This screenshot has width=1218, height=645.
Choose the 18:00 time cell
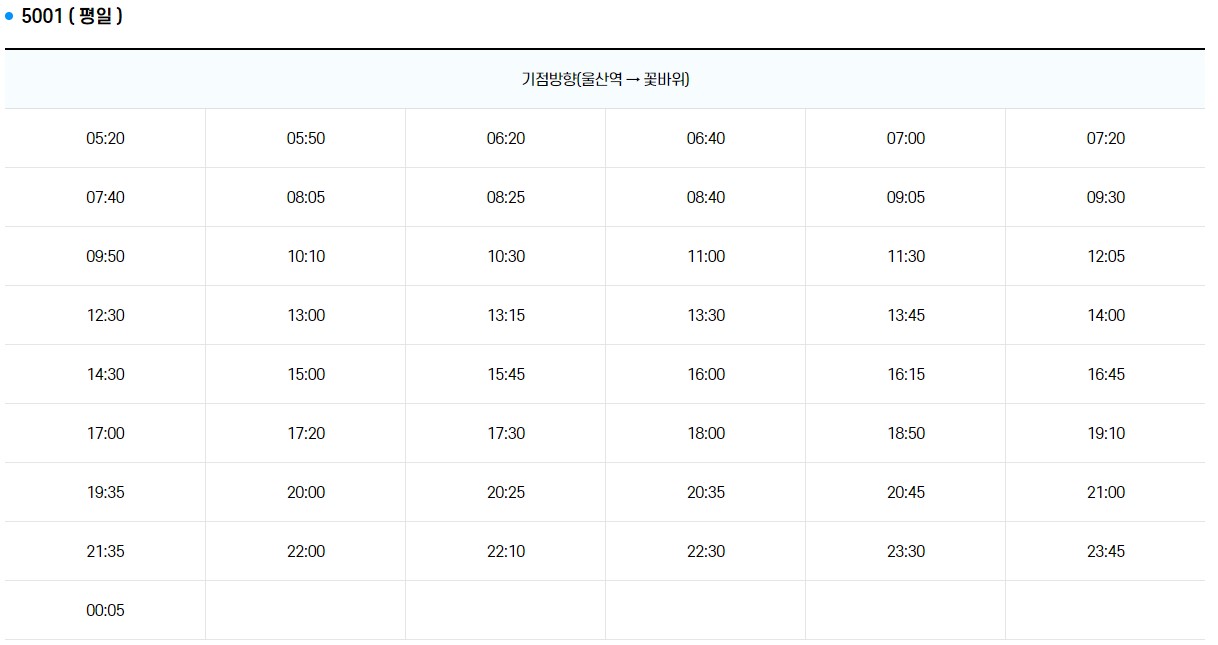[705, 433]
